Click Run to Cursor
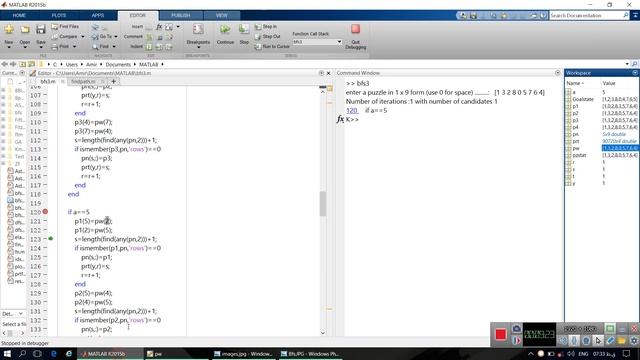The width and height of the screenshot is (640, 360). pos(272,47)
